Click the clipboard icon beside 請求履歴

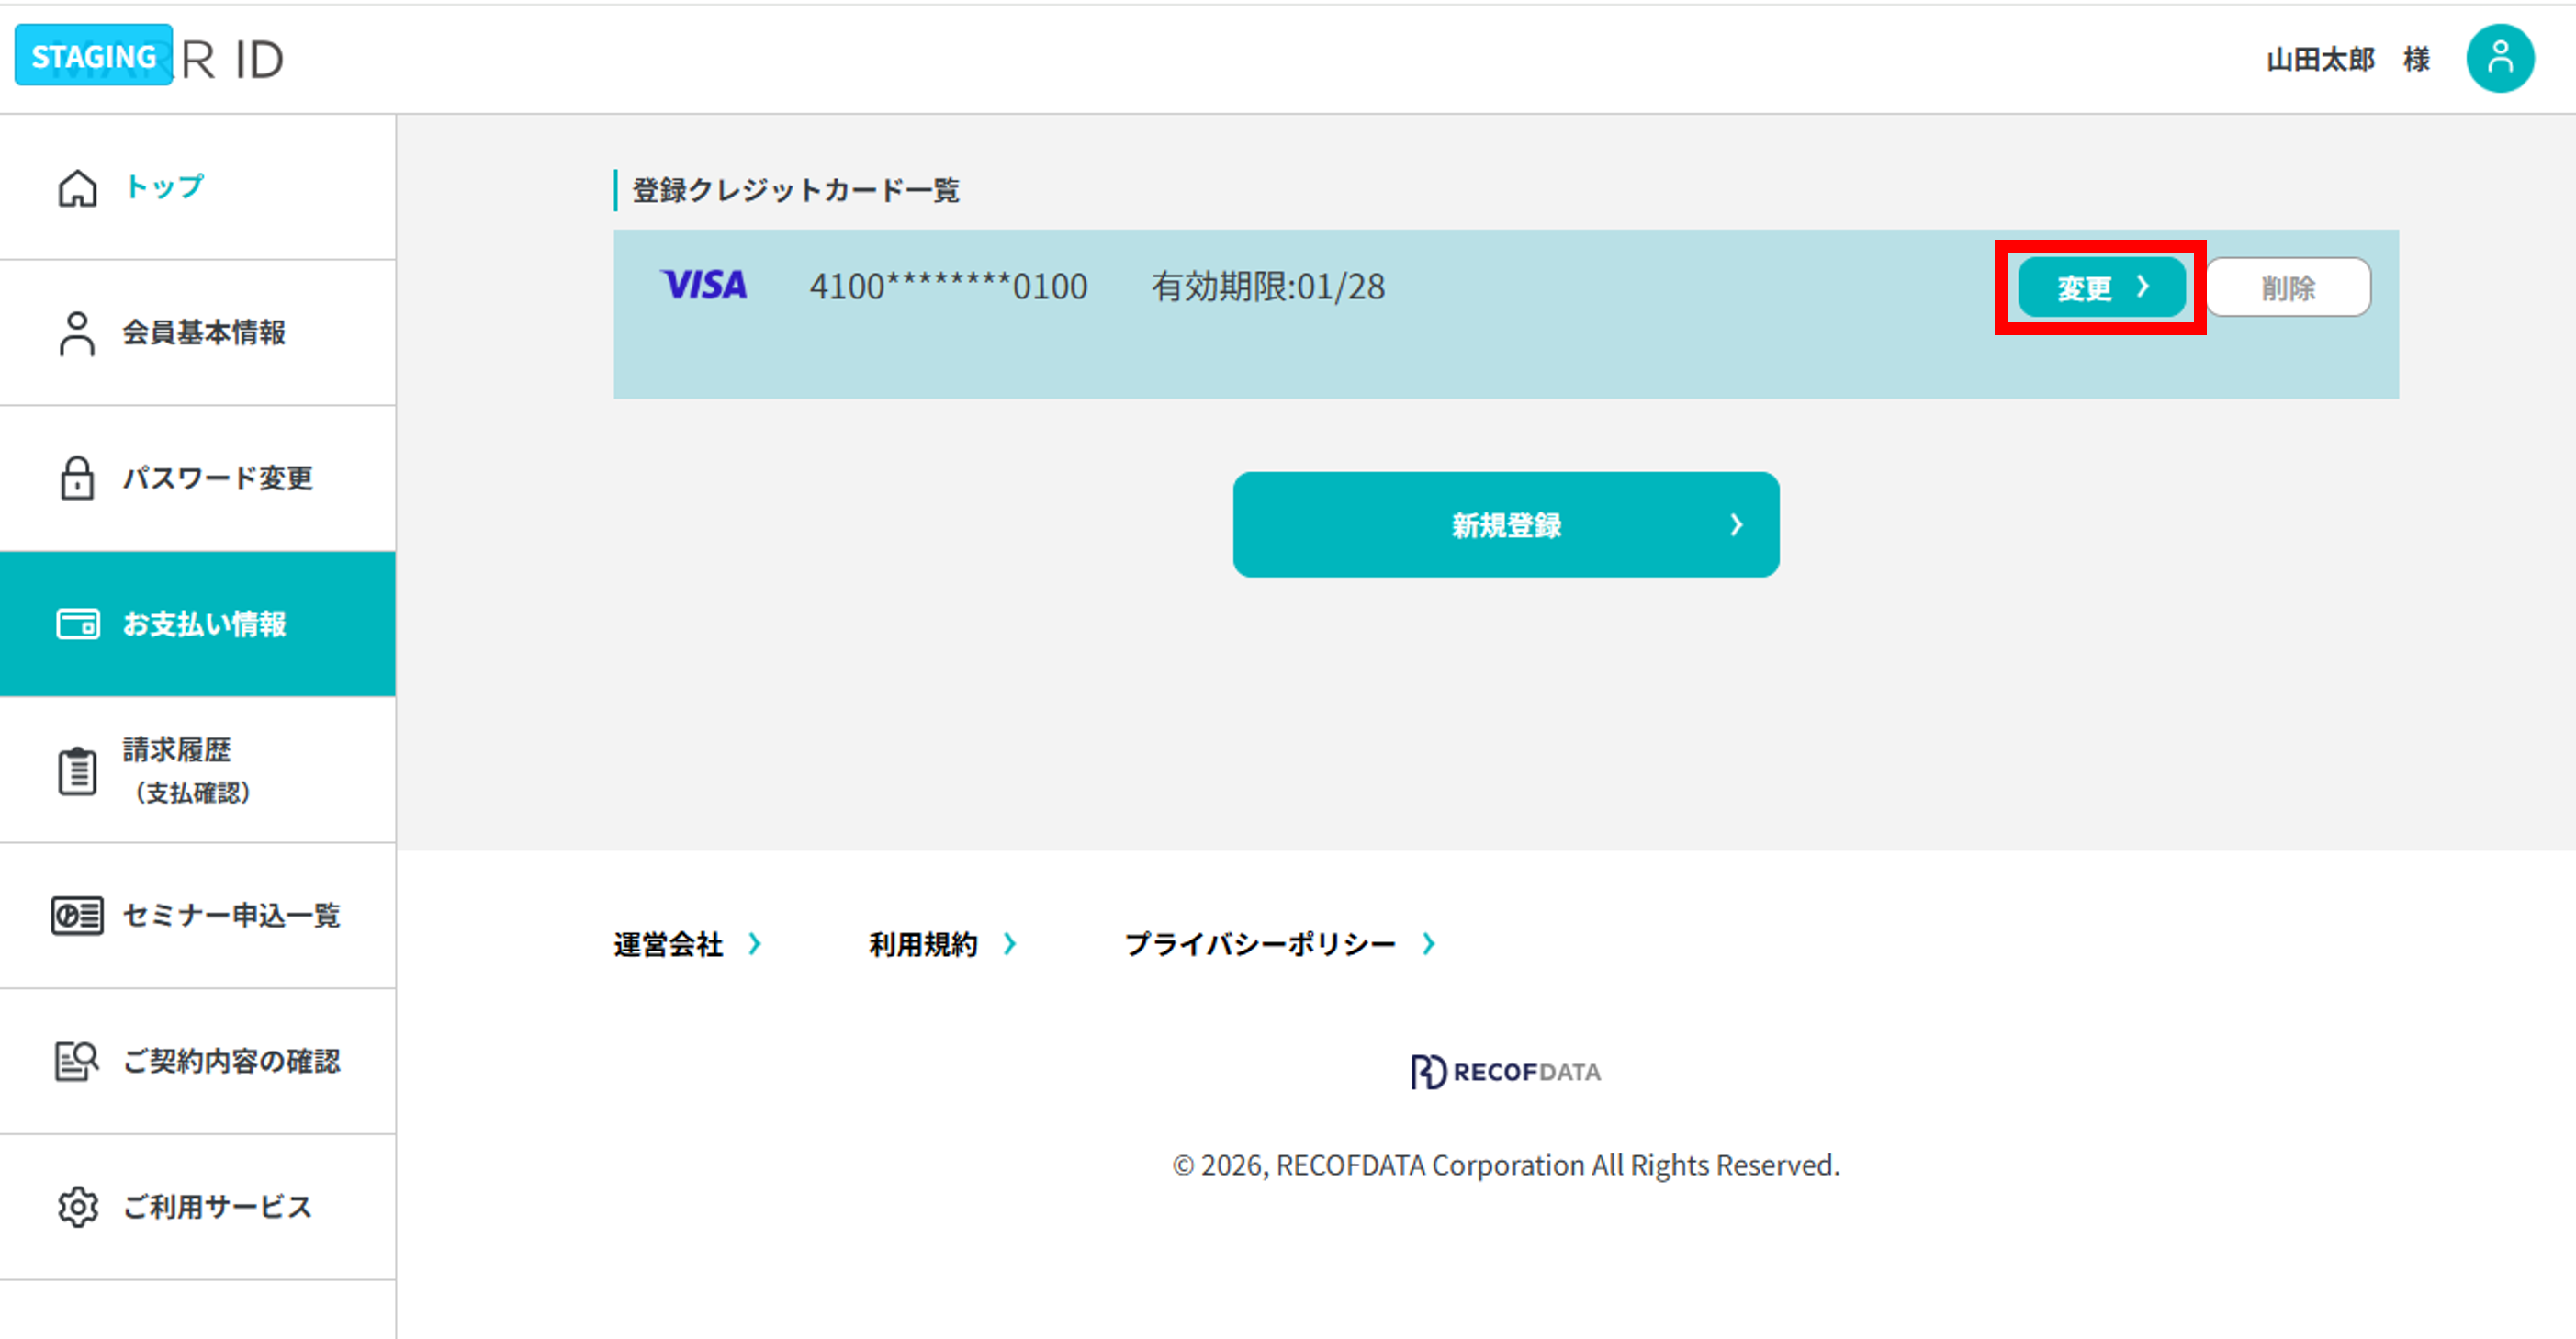(x=77, y=770)
